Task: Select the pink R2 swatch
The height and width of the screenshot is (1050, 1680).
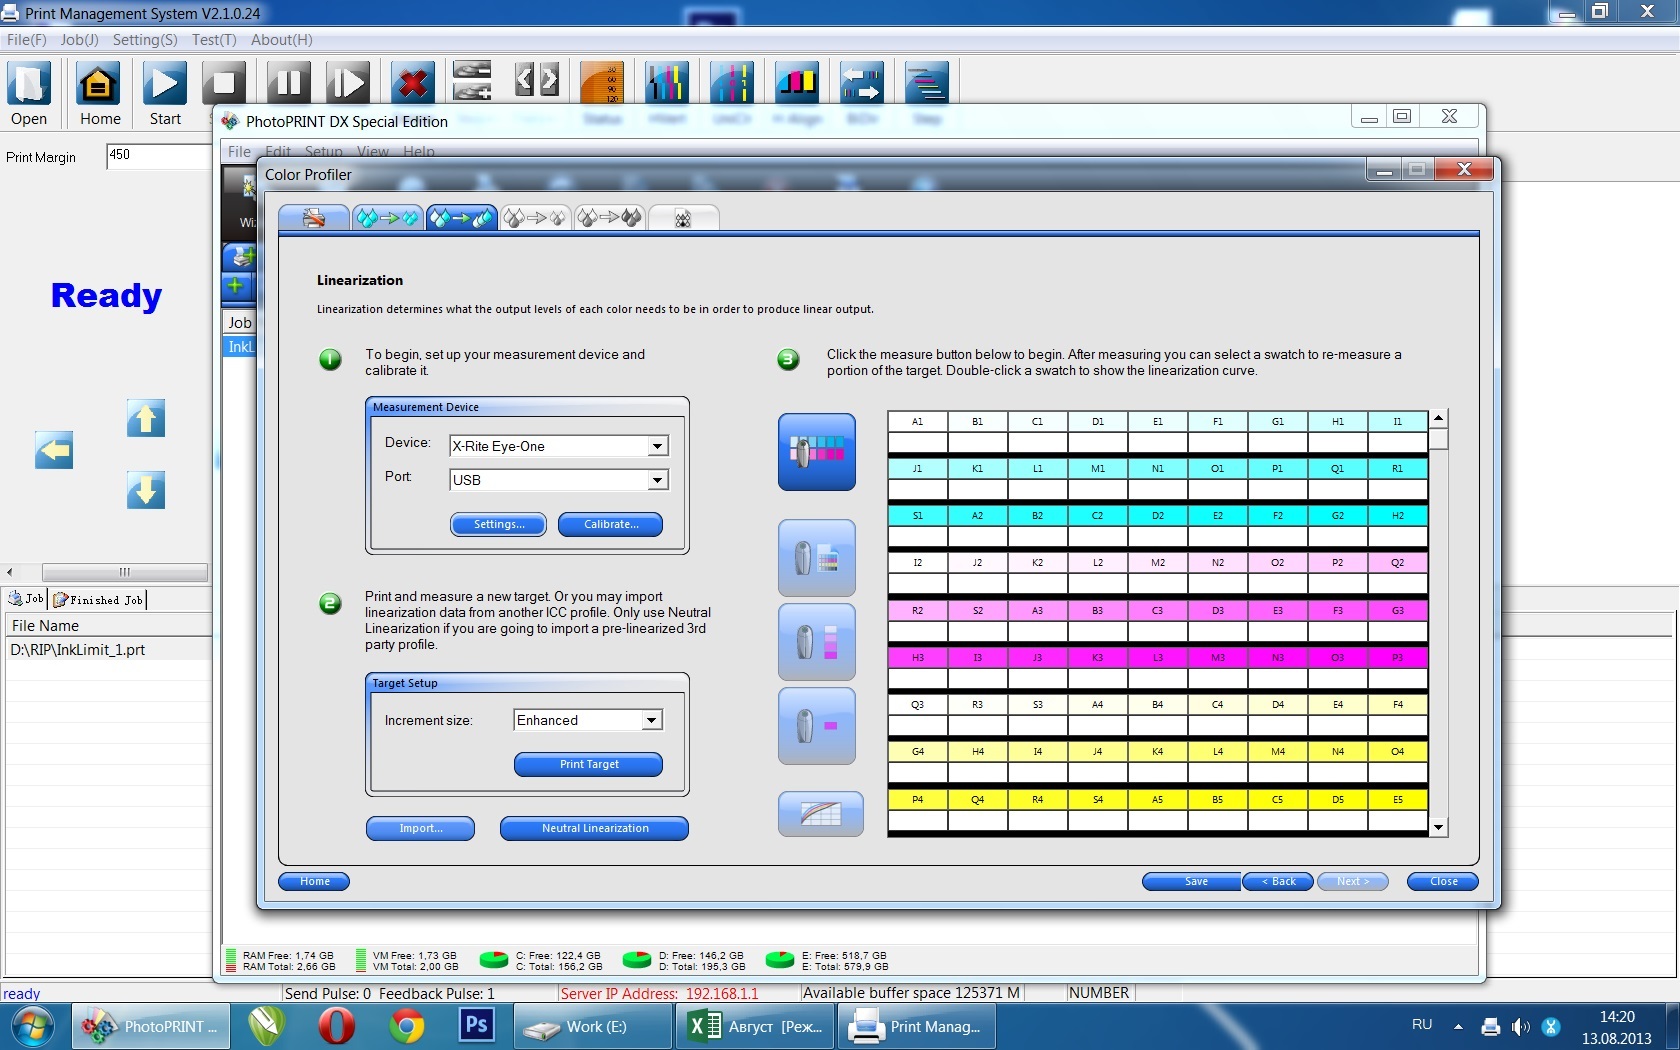Action: click(917, 610)
